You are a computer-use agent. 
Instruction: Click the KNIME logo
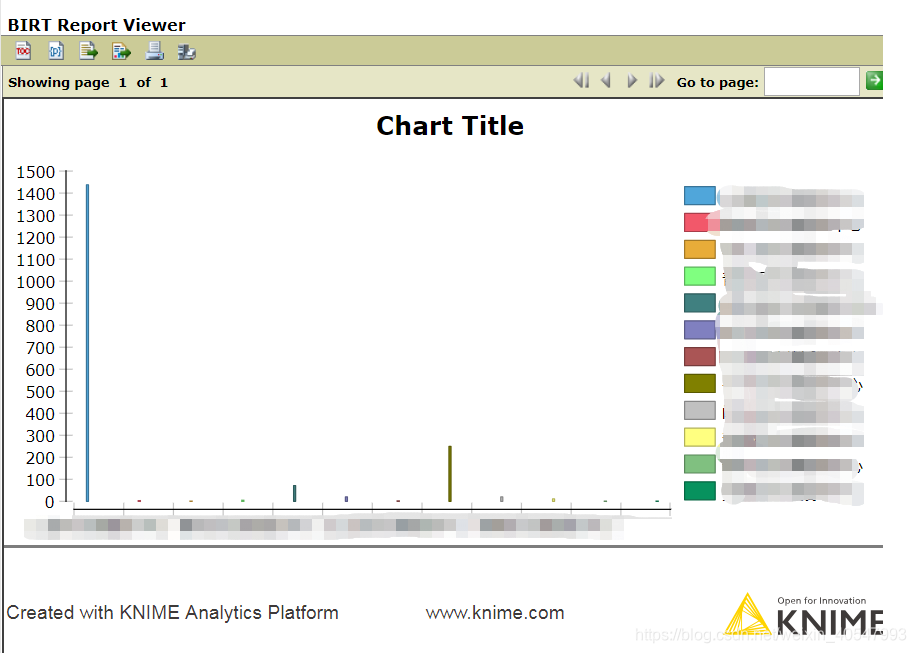804,615
